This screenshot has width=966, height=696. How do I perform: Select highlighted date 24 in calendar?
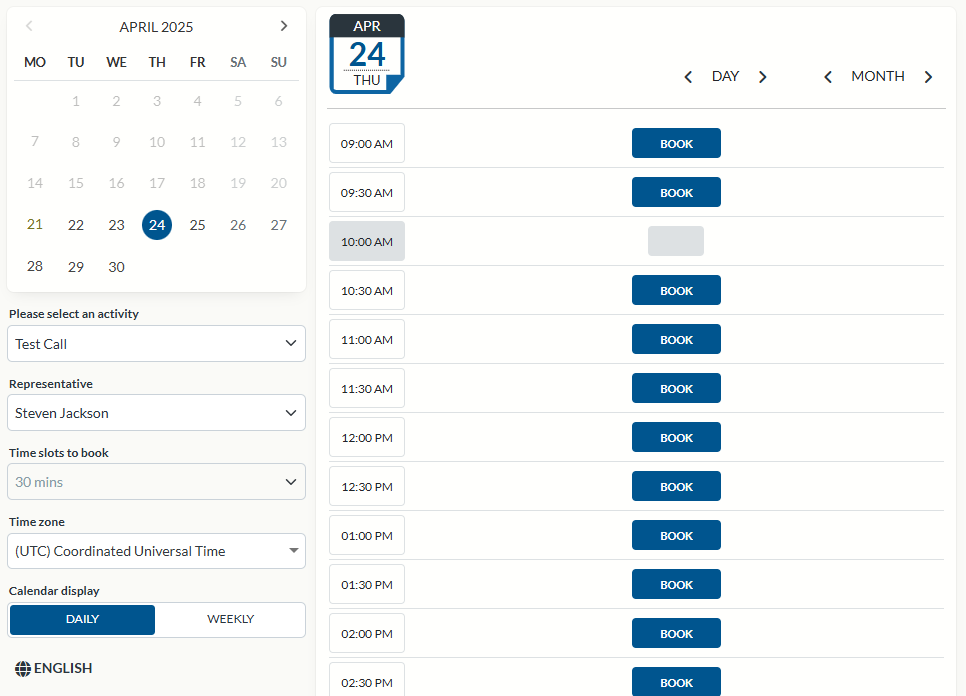pyautogui.click(x=157, y=225)
